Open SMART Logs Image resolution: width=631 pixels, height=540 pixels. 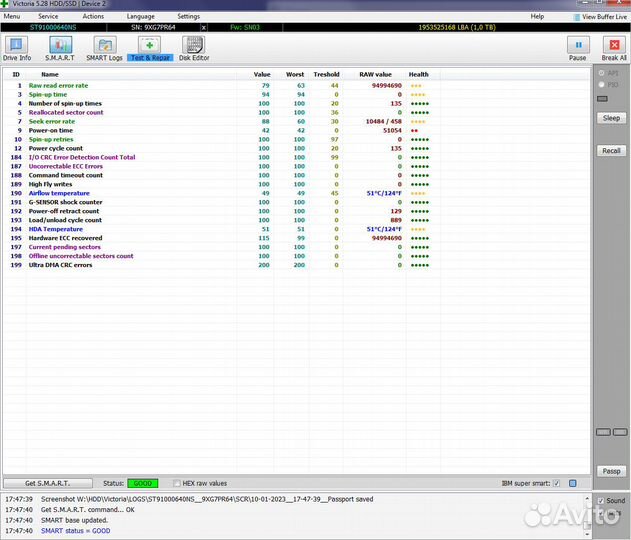point(104,47)
